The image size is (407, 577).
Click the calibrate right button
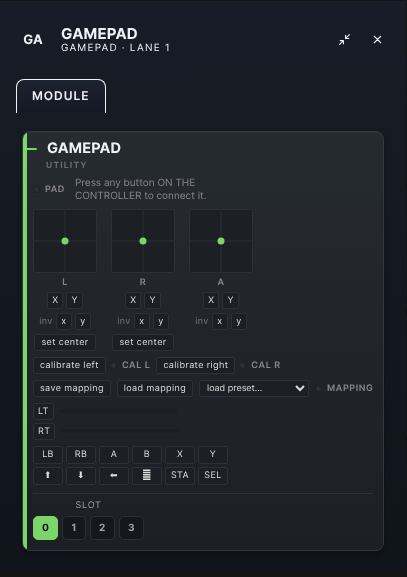195,365
